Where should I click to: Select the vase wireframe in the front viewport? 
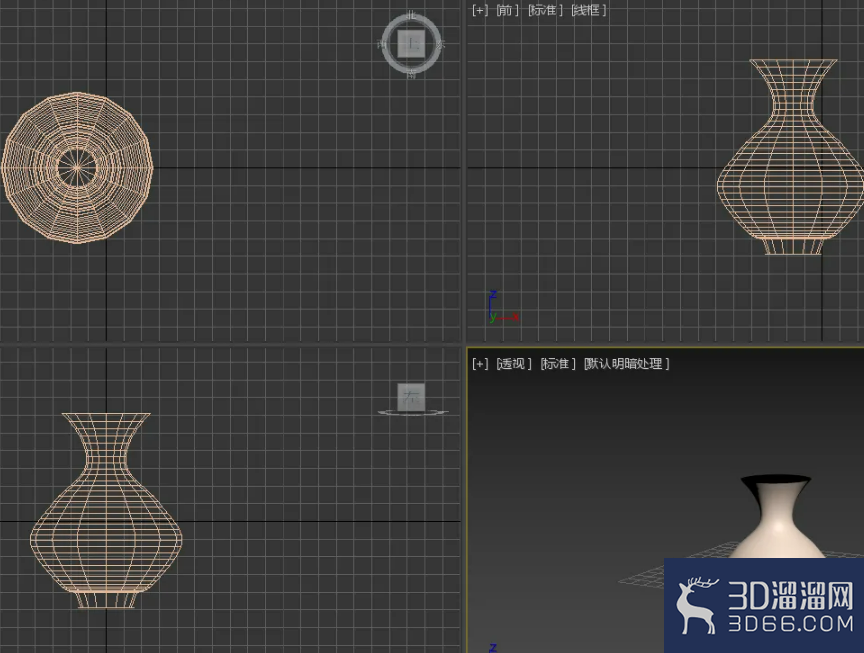coord(791,157)
